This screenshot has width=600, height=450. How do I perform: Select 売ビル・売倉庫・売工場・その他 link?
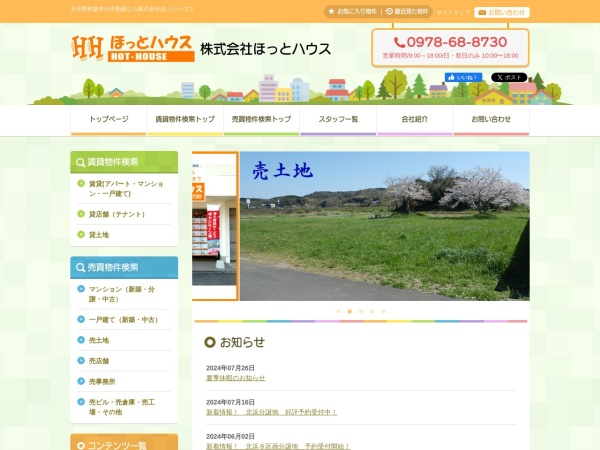point(122,407)
